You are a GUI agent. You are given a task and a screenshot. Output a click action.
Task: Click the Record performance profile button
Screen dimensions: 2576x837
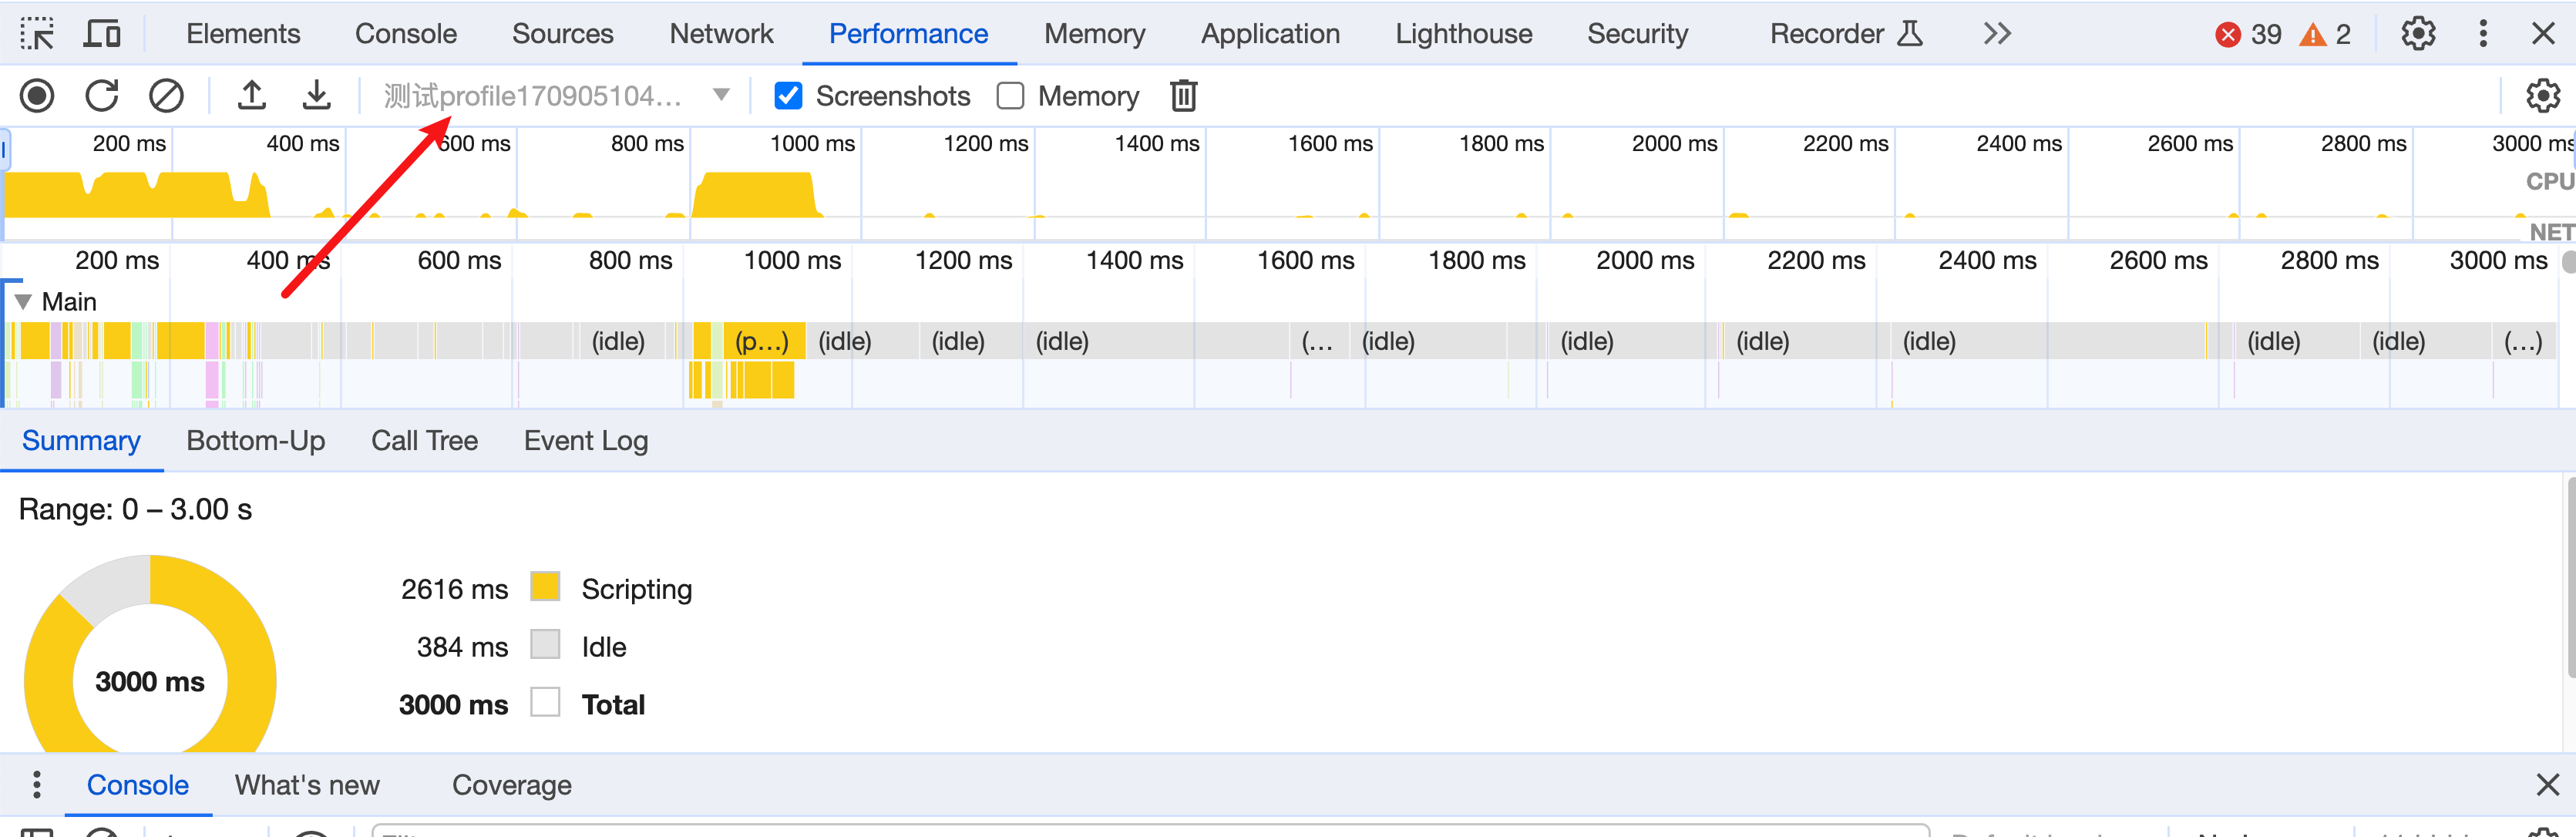coord(37,96)
